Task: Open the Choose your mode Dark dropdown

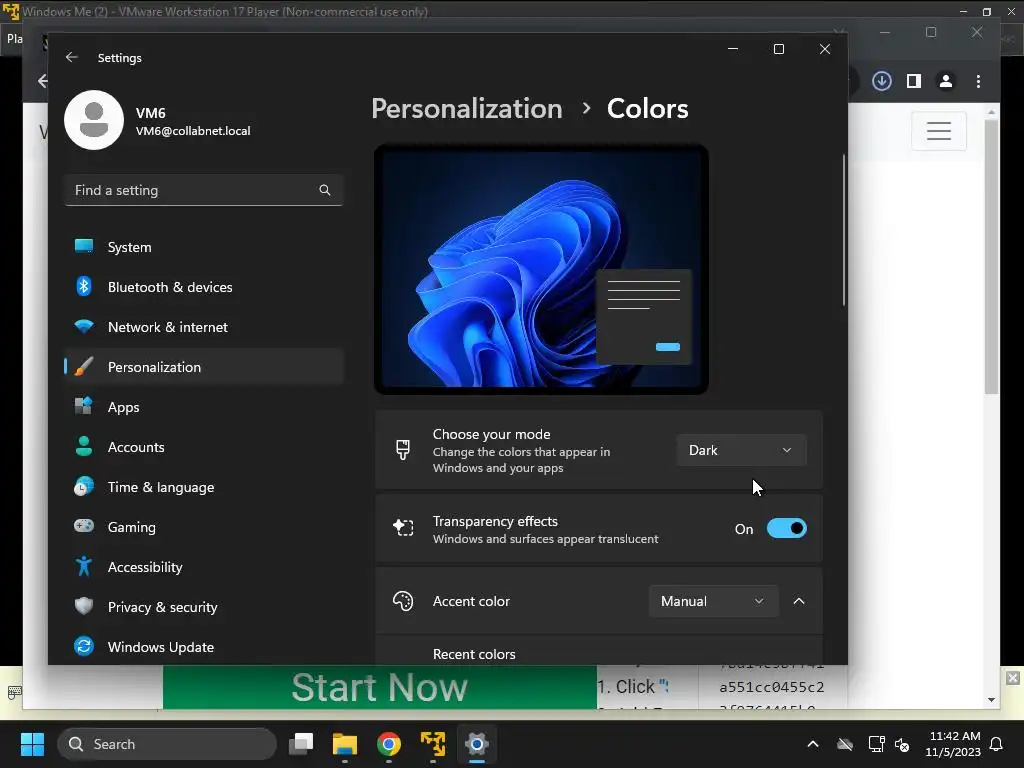Action: [741, 450]
